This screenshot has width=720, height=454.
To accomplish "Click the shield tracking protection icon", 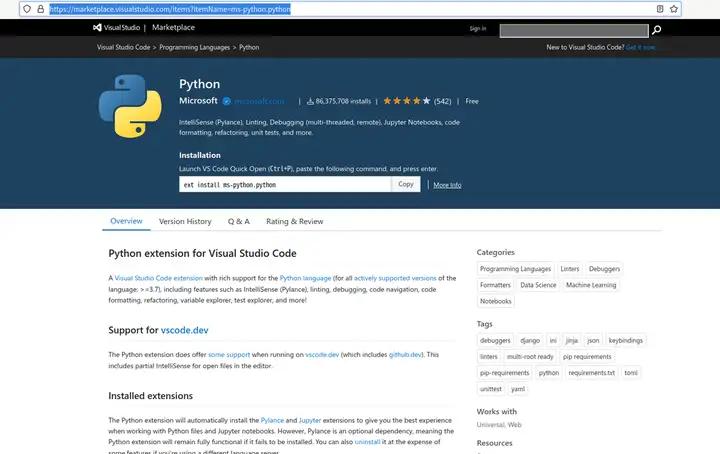I will tap(27, 9).
